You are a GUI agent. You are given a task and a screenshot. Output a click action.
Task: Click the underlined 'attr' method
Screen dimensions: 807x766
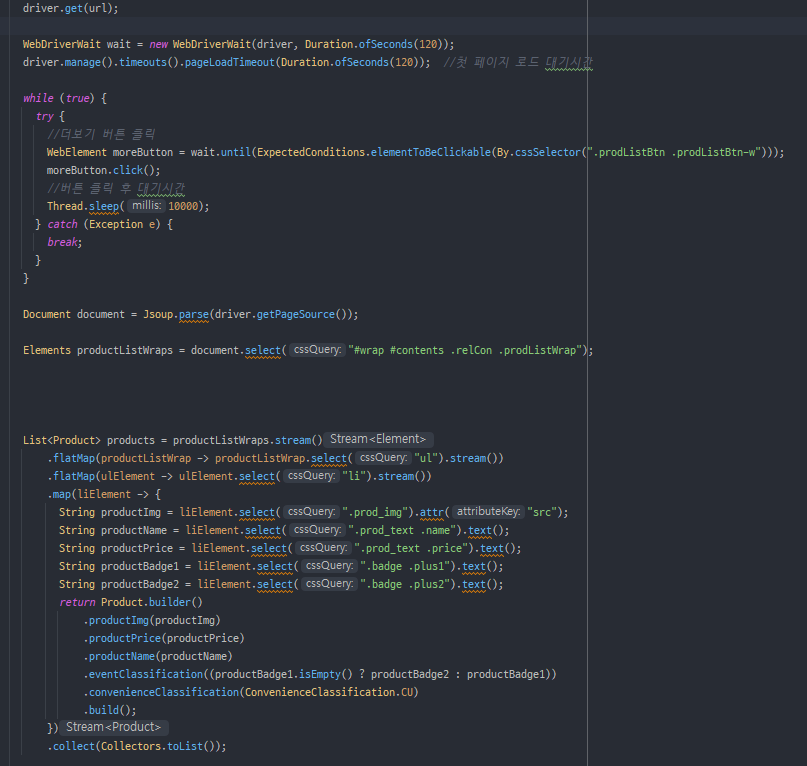(x=432, y=513)
